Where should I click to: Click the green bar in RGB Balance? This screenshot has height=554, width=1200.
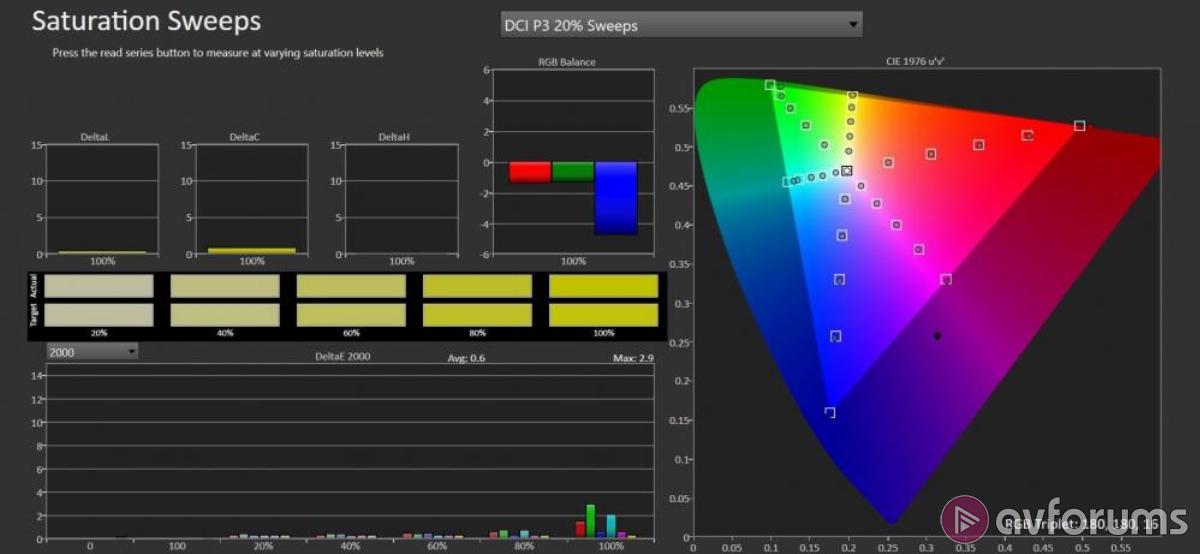573,172
